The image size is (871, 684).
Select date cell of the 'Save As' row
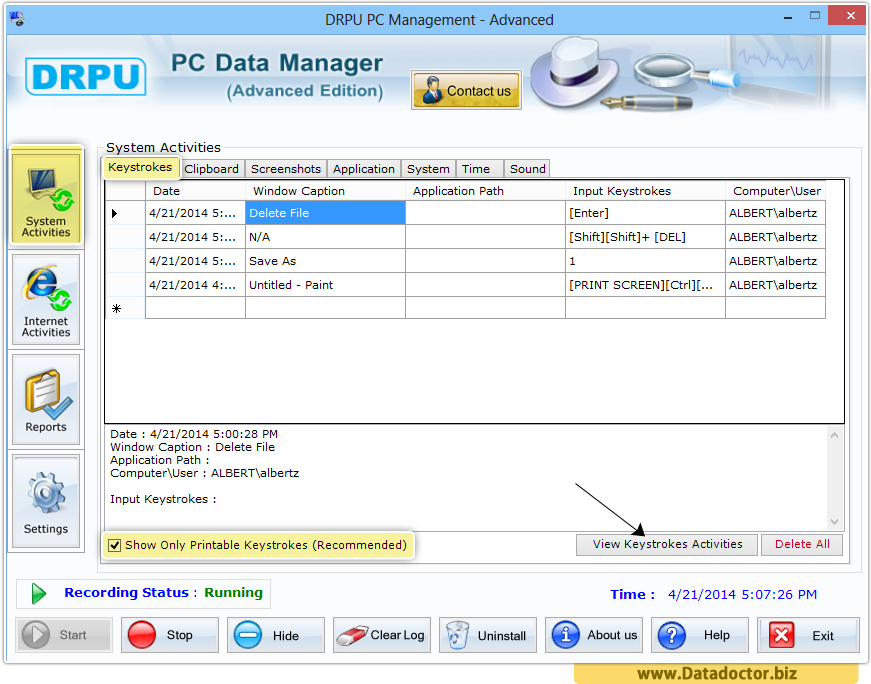(x=196, y=261)
